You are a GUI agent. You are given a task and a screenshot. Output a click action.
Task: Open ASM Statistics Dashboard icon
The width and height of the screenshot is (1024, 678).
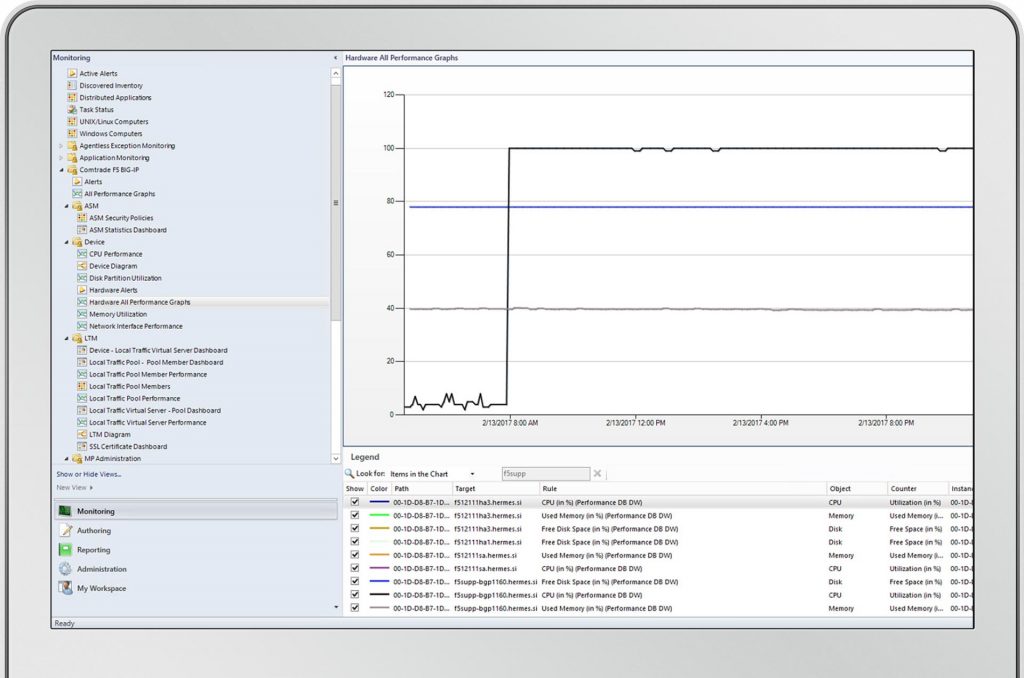tap(82, 230)
